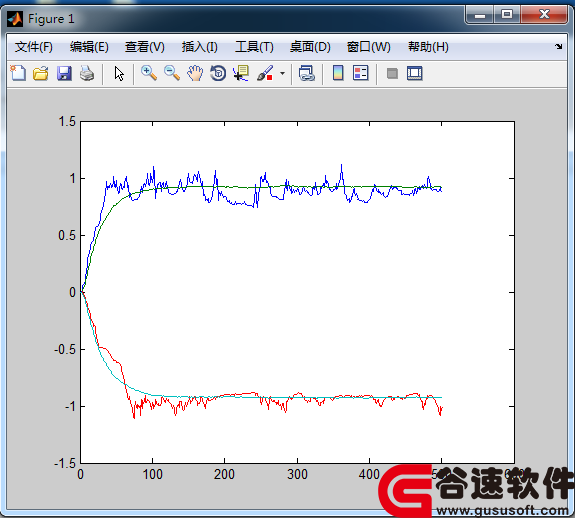Save figure using the floppy disk icon
575x518 pixels.
click(64, 73)
